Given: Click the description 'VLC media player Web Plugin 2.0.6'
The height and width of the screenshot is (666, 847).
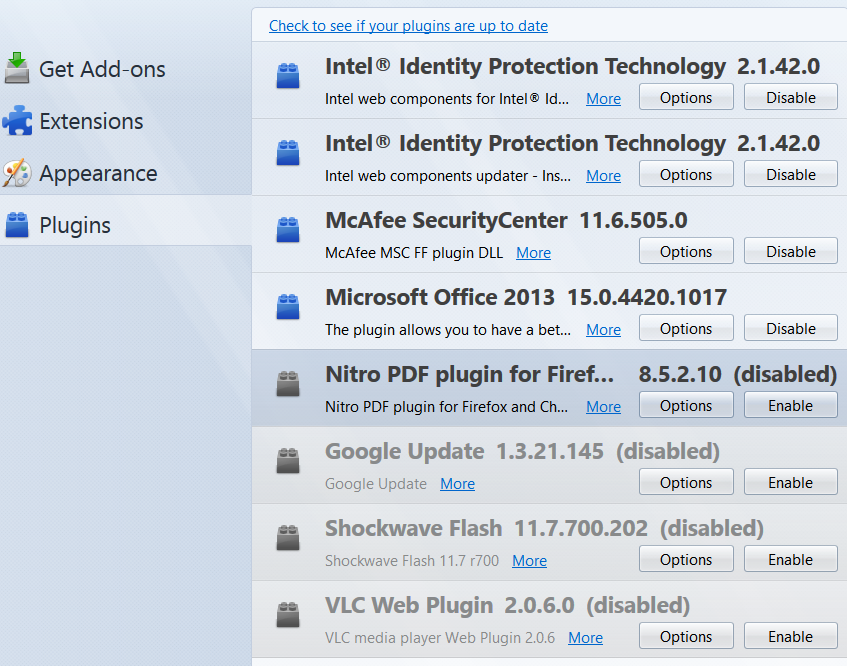Looking at the screenshot, I should [440, 638].
